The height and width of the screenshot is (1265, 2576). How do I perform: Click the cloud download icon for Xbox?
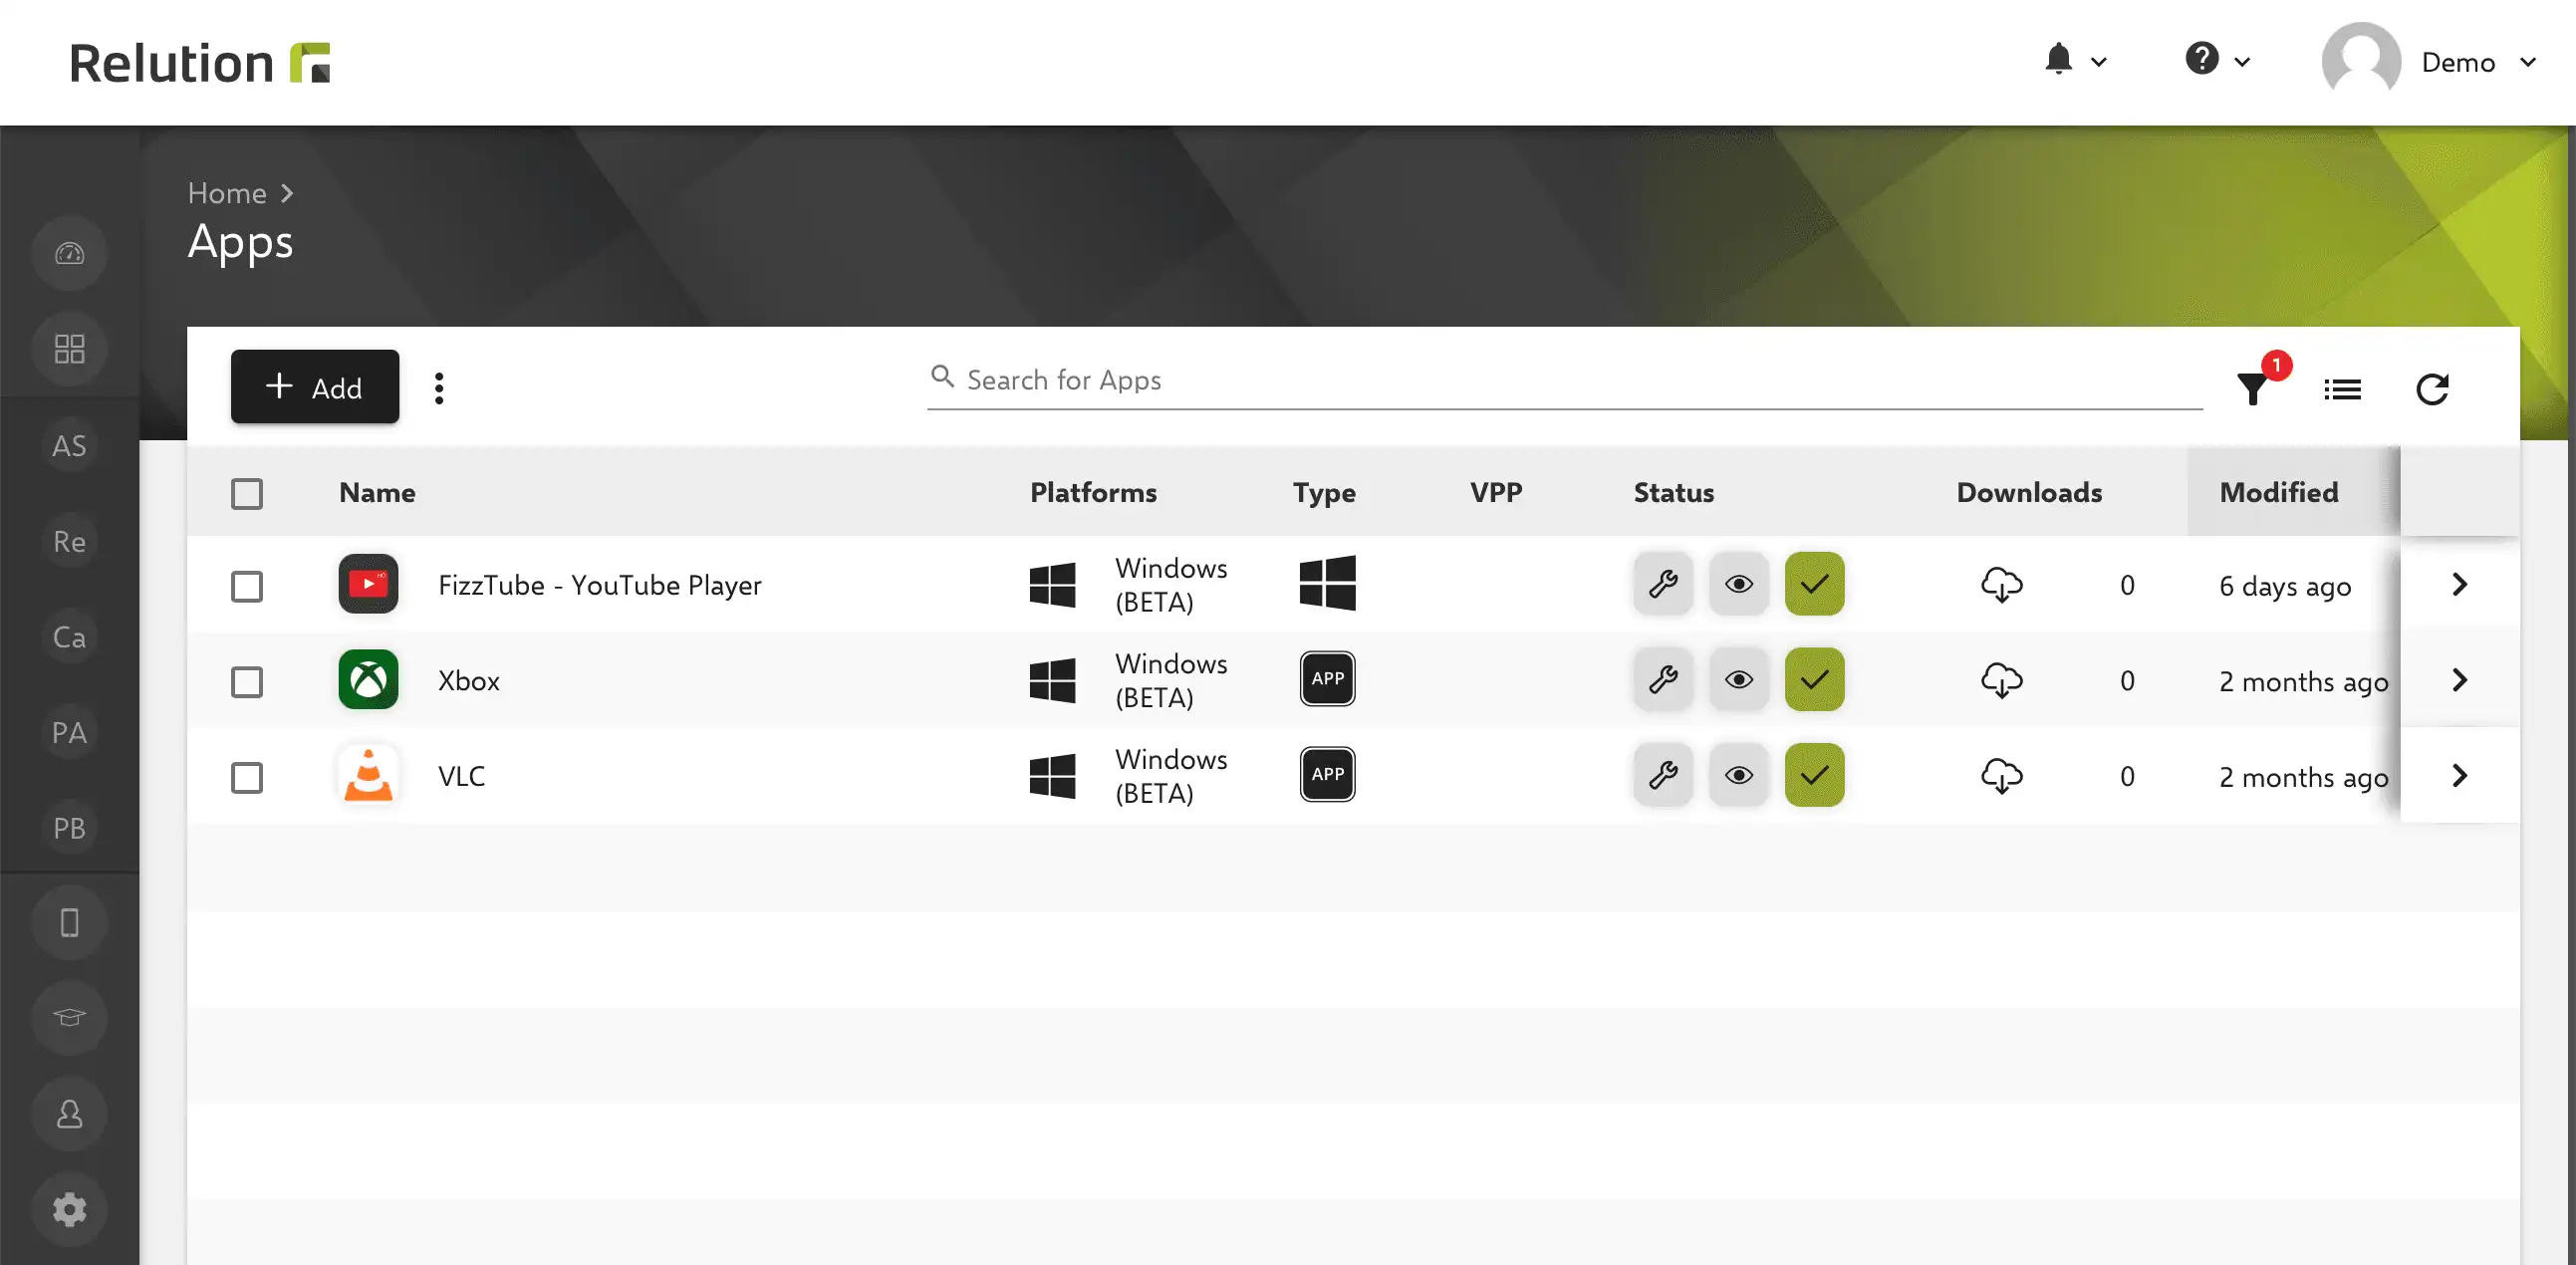tap(2001, 681)
